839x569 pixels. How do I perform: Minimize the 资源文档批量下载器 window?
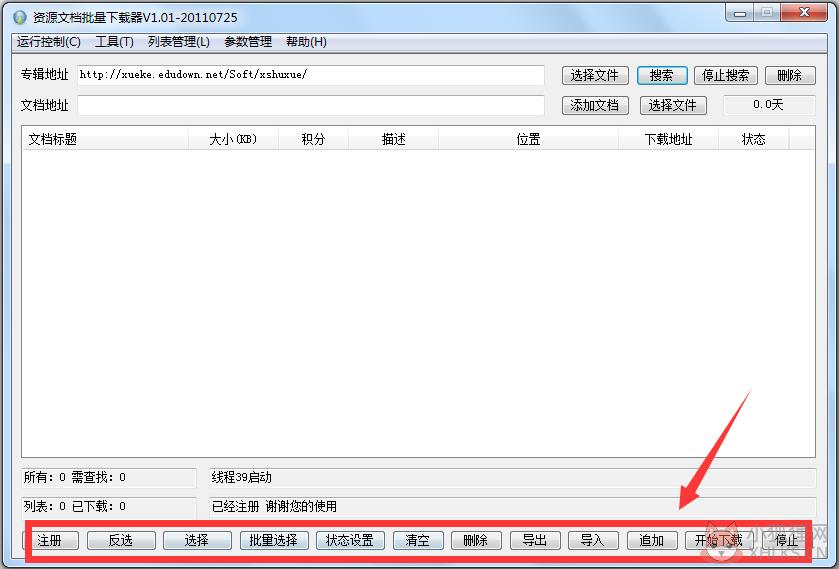pos(739,13)
